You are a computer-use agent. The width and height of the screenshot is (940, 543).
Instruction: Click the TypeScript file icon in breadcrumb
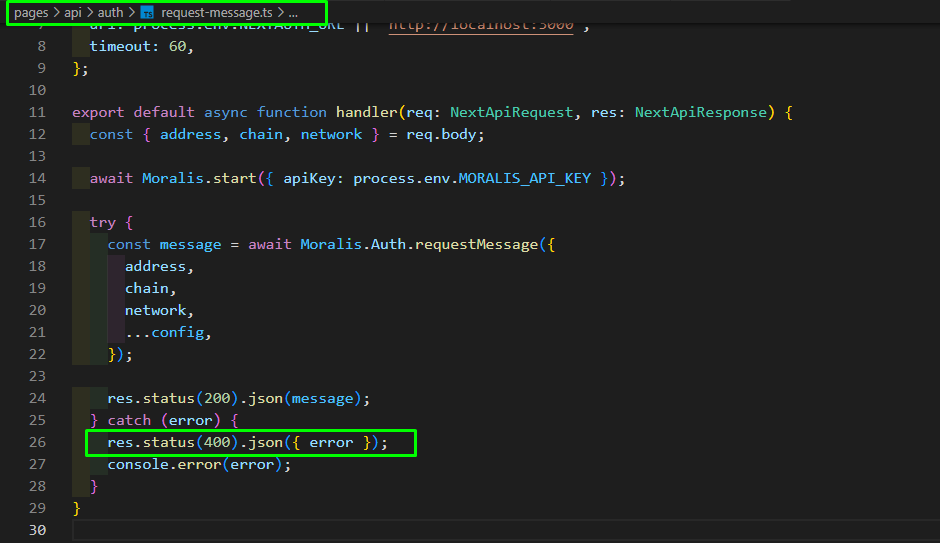(x=147, y=13)
